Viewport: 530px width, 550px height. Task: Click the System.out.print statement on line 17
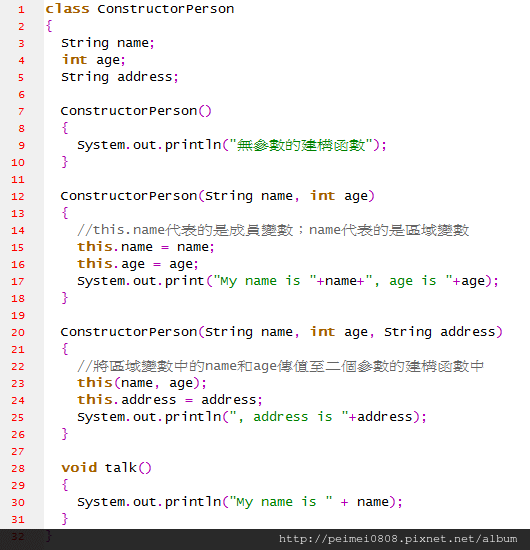click(x=288, y=281)
